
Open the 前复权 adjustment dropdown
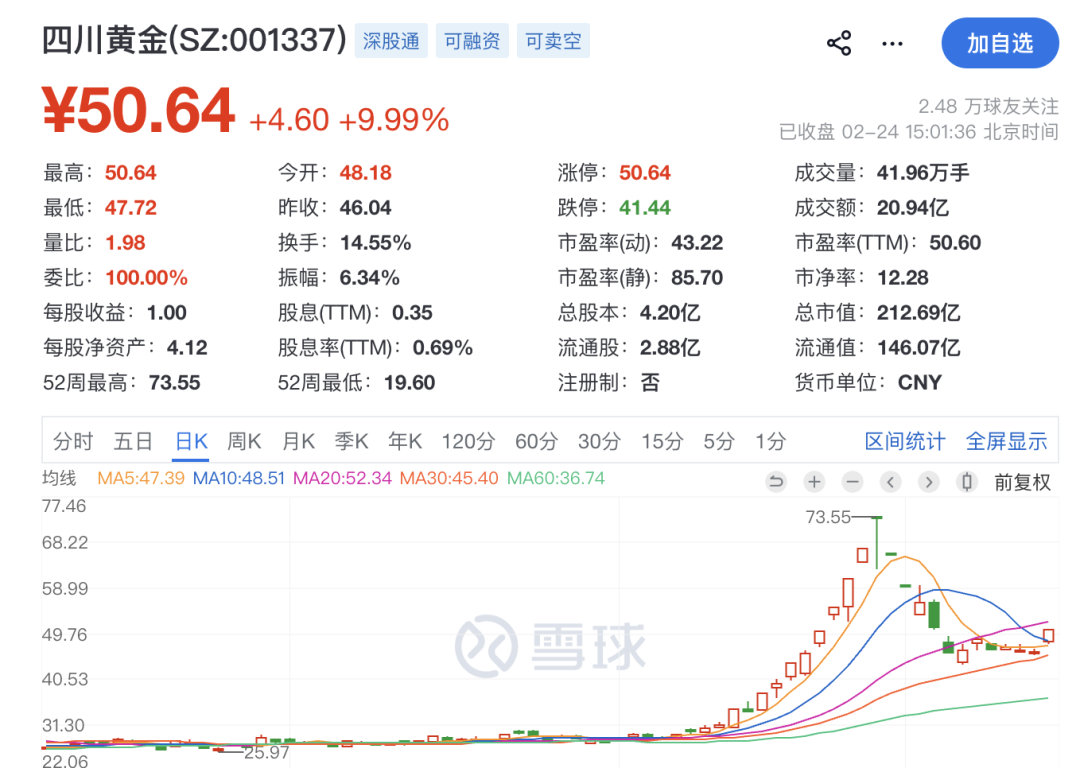pos(1022,482)
